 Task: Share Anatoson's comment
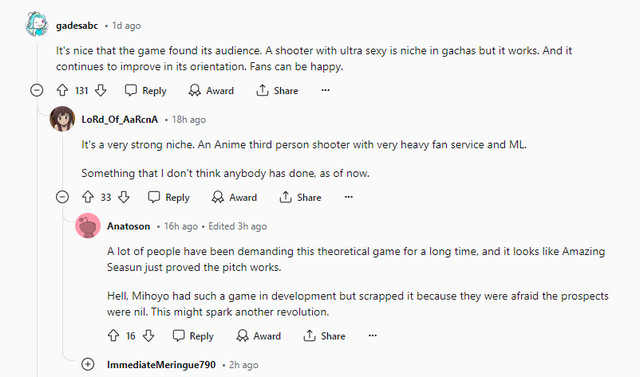pyautogui.click(x=324, y=335)
